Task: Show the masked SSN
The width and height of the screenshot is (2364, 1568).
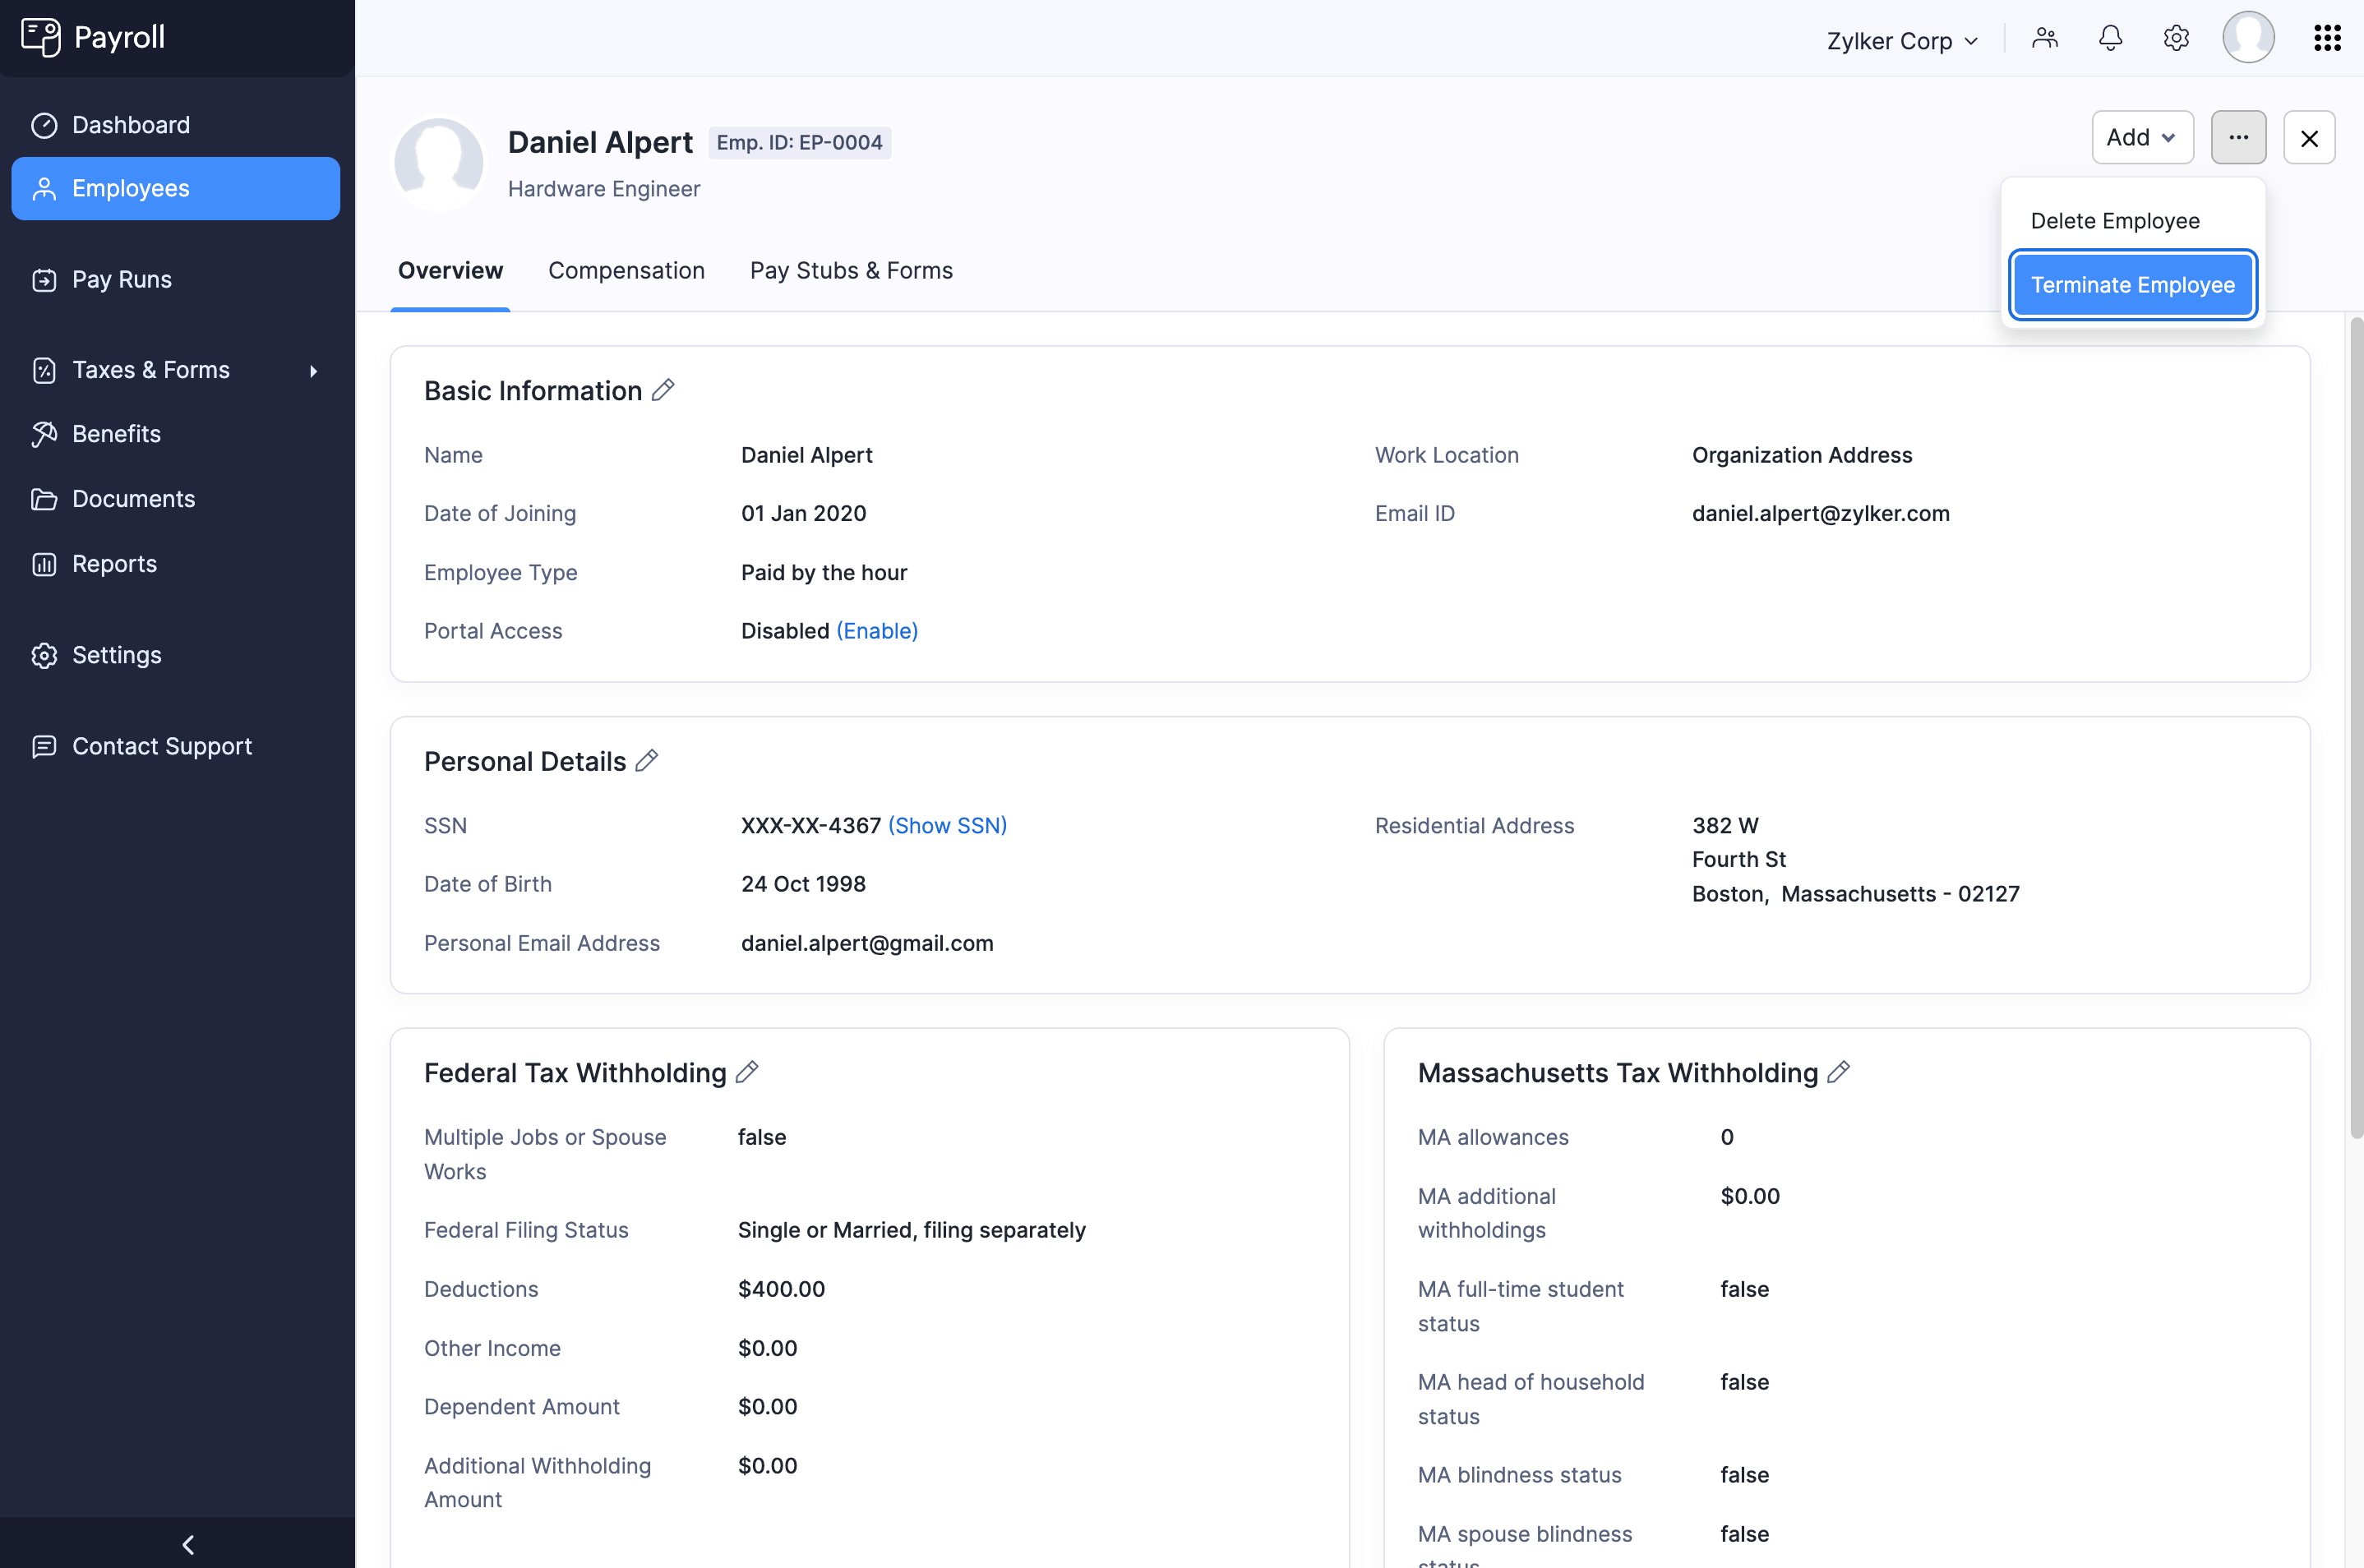Action: click(947, 826)
